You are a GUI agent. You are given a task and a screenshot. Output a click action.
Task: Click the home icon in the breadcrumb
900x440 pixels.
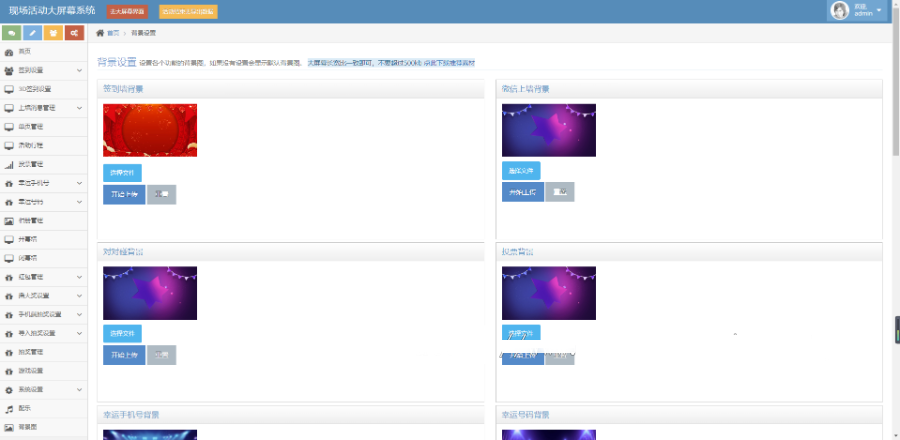[x=100, y=33]
